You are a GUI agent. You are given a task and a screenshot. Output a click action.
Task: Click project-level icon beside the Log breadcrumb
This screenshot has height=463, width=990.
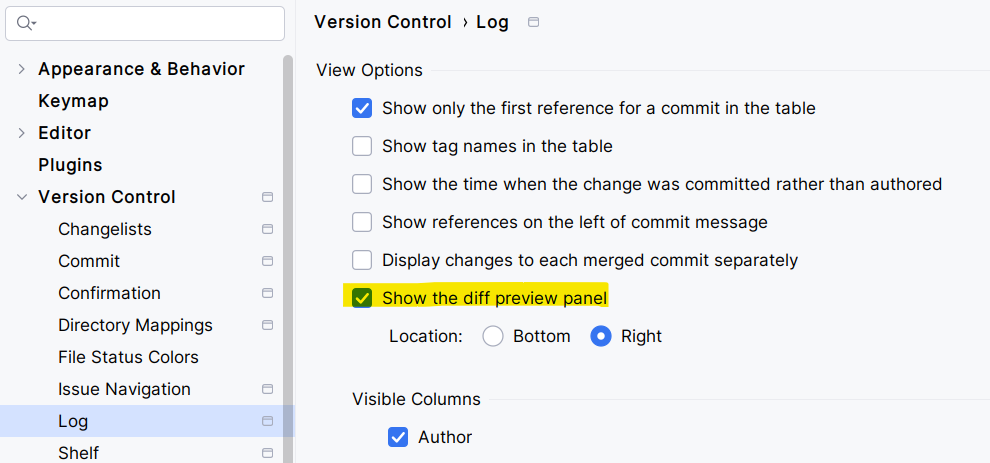(533, 22)
